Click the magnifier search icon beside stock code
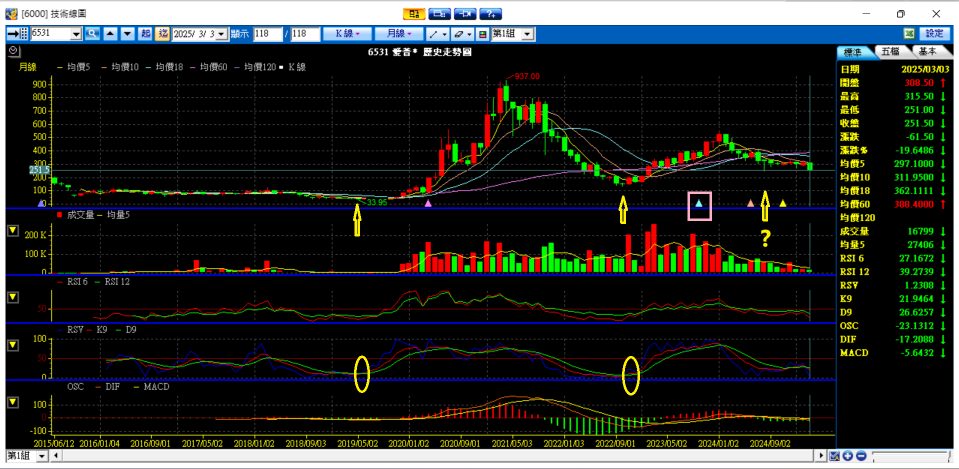The width and height of the screenshot is (959, 469). [x=93, y=33]
